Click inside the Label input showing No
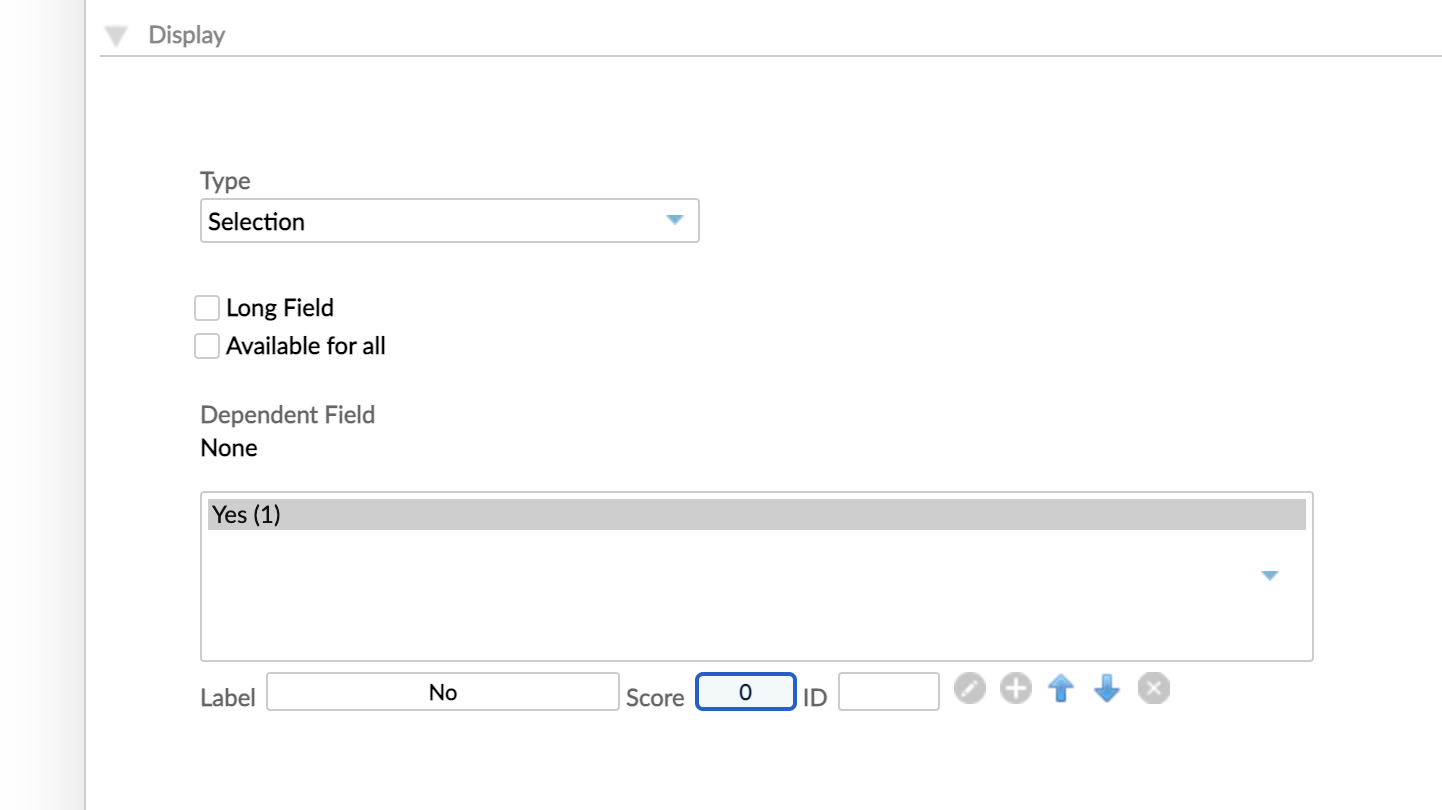 click(x=443, y=691)
